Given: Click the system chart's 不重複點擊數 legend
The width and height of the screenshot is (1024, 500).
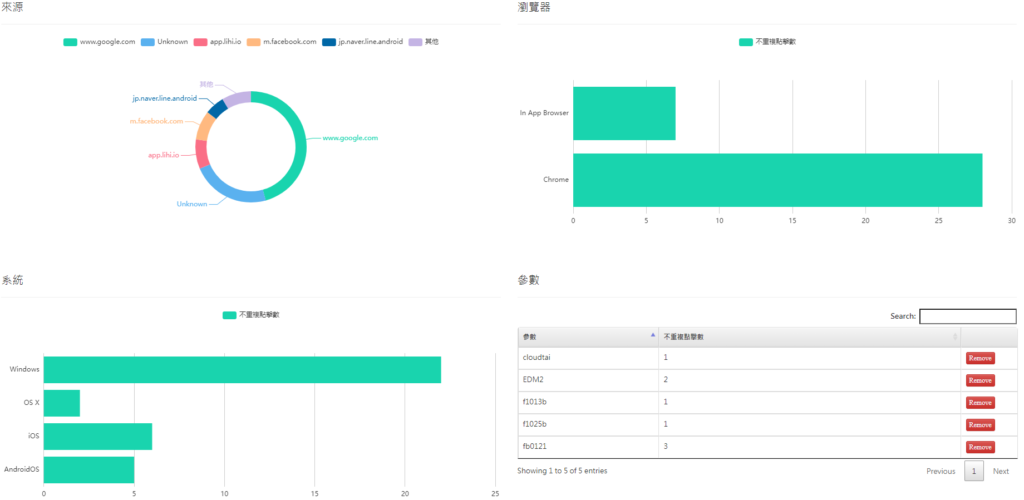Looking at the screenshot, I should pyautogui.click(x=250, y=315).
